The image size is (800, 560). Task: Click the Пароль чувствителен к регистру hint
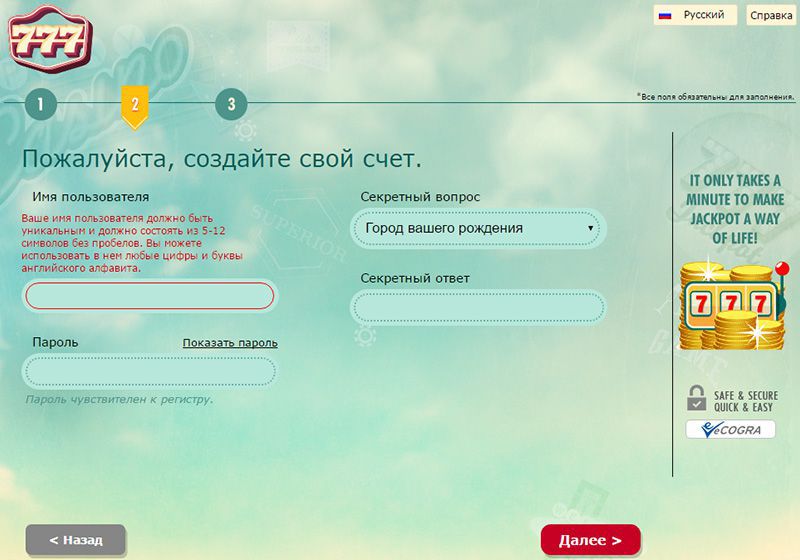(x=119, y=399)
